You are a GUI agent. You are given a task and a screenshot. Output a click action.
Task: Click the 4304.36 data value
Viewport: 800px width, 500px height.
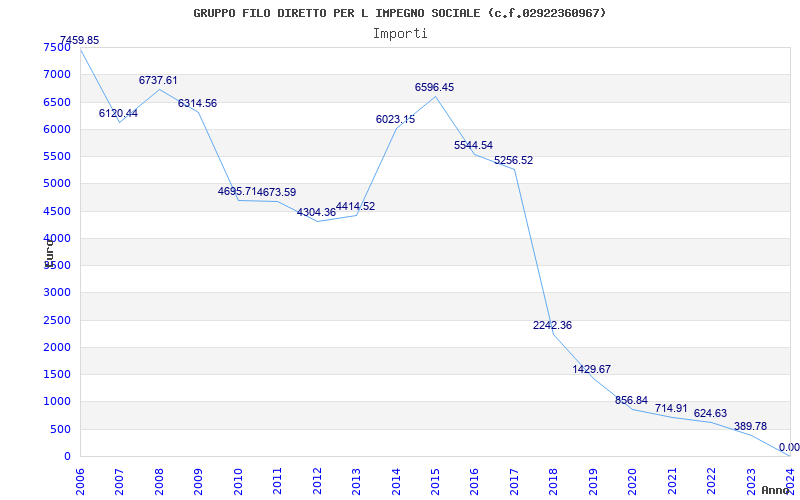coord(316,212)
